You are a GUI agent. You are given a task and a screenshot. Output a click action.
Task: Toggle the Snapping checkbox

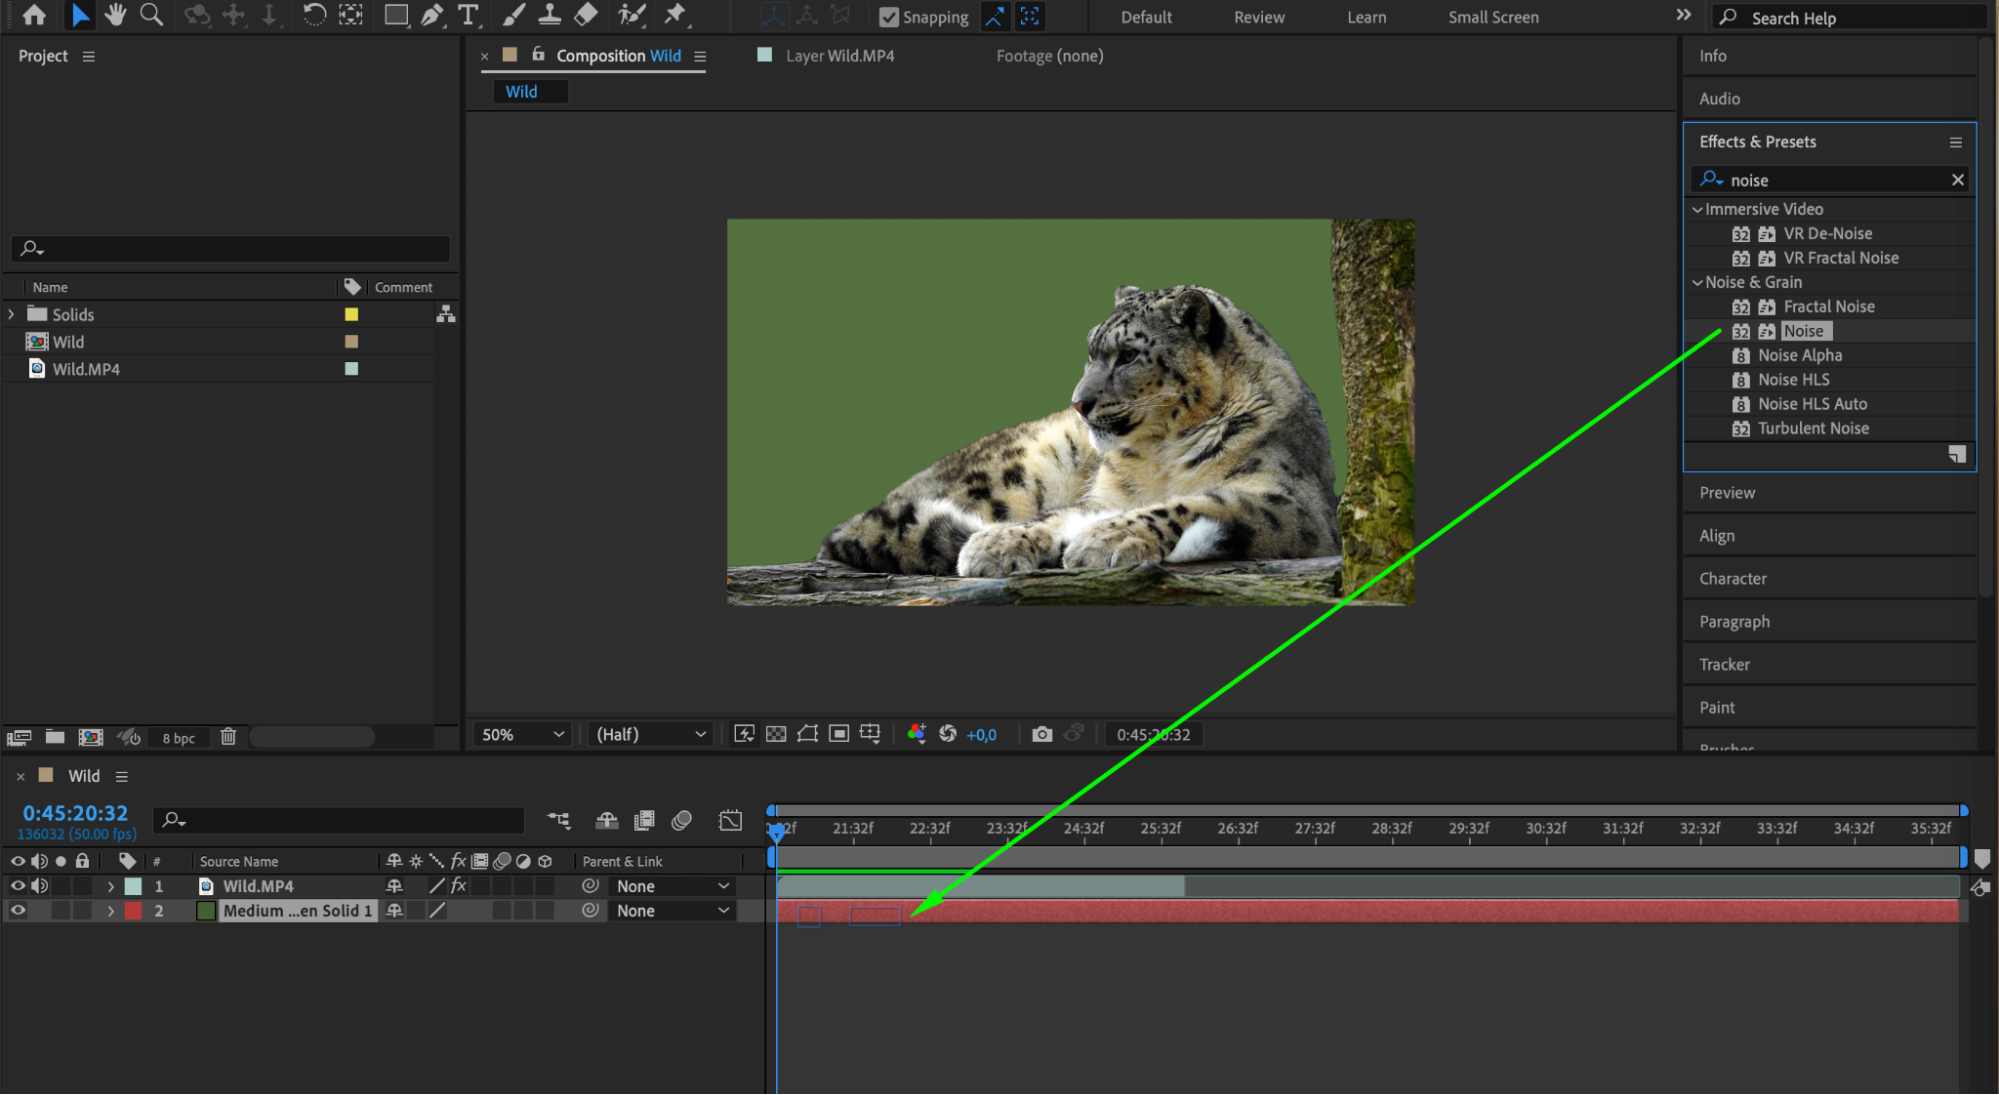click(888, 17)
